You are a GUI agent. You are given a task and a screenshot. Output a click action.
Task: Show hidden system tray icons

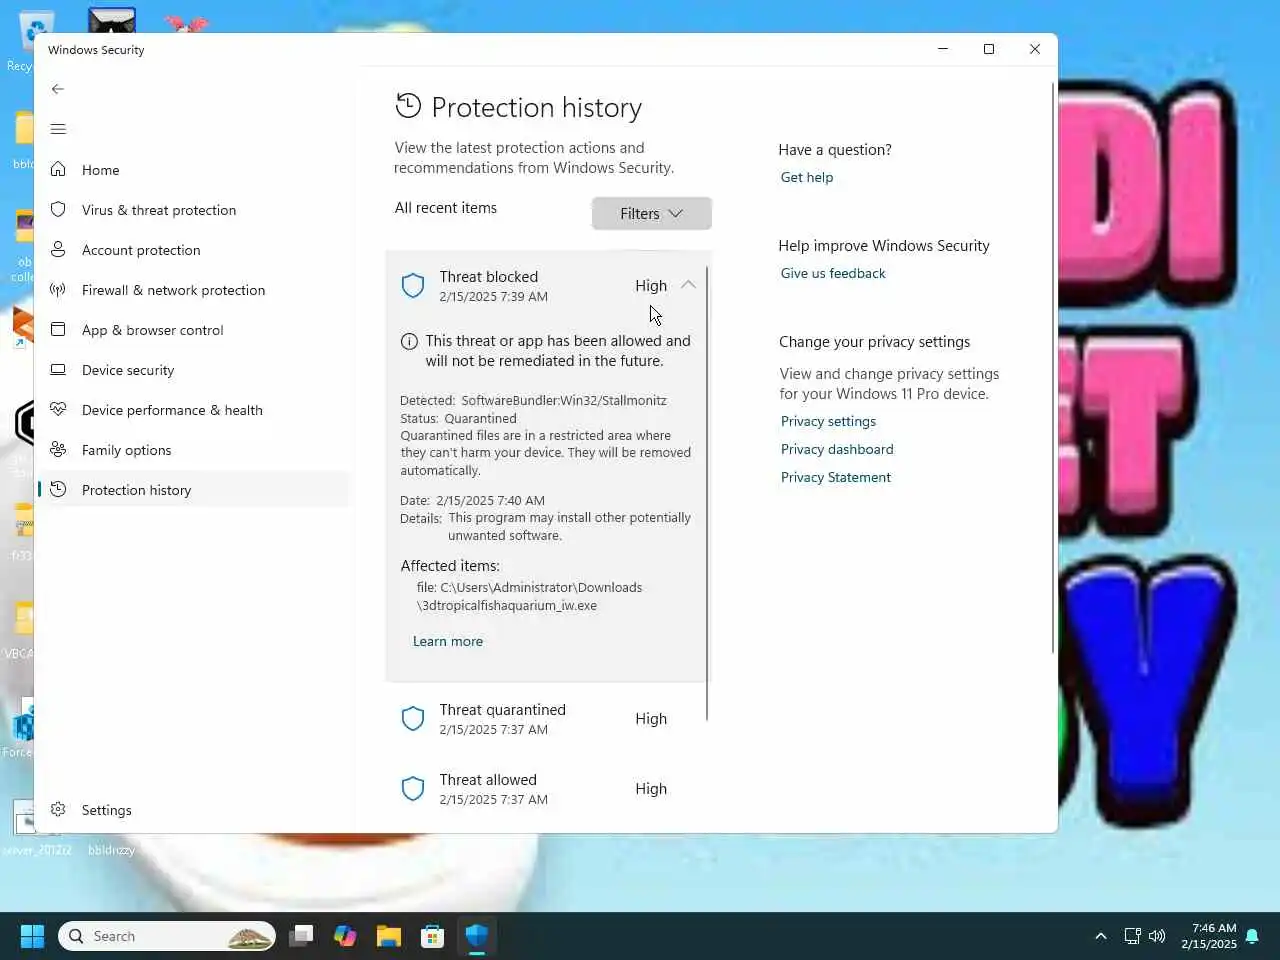tap(1101, 936)
